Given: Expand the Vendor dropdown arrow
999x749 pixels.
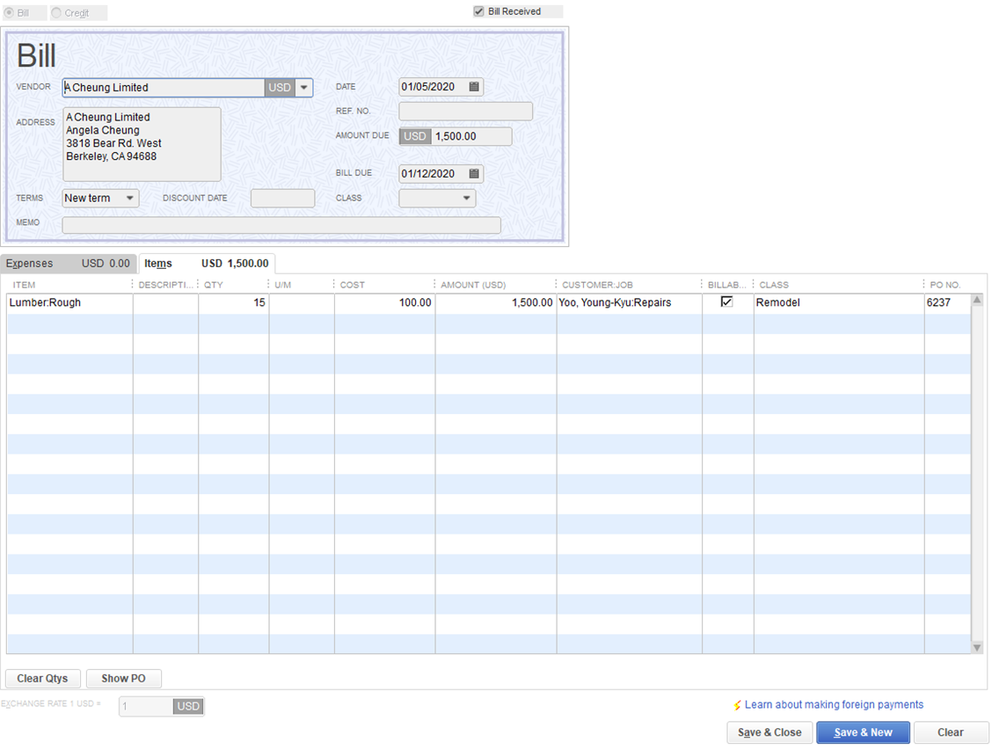Looking at the screenshot, I should pyautogui.click(x=304, y=87).
